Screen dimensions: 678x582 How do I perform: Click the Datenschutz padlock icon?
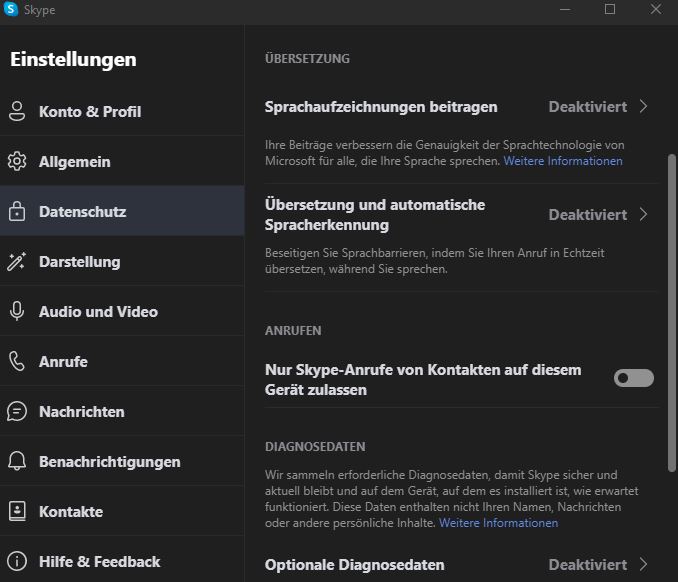coord(17,211)
